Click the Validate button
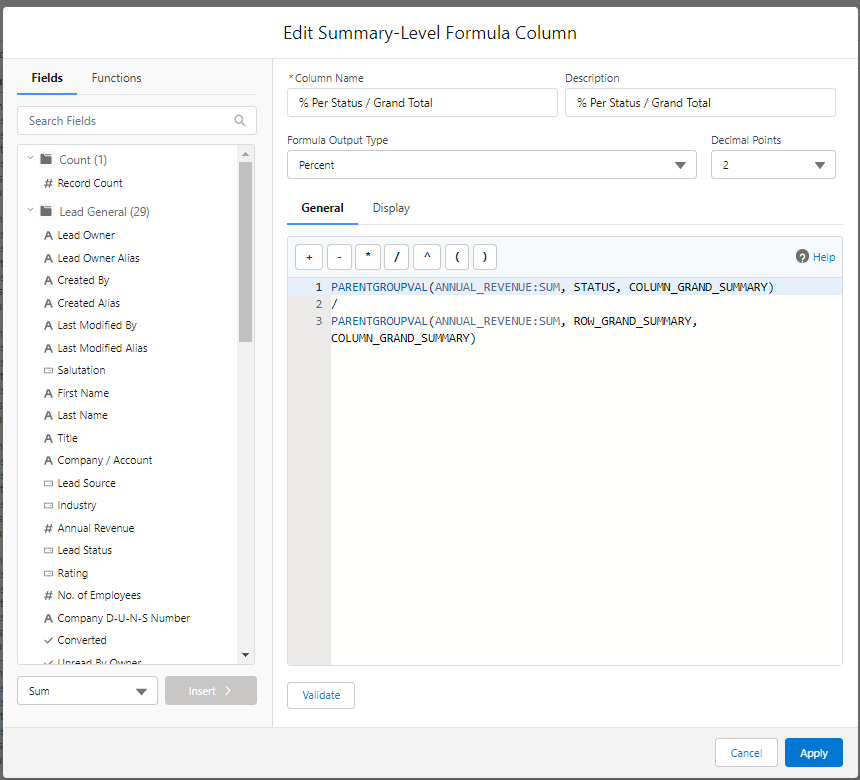Image resolution: width=860 pixels, height=780 pixels. pos(321,695)
